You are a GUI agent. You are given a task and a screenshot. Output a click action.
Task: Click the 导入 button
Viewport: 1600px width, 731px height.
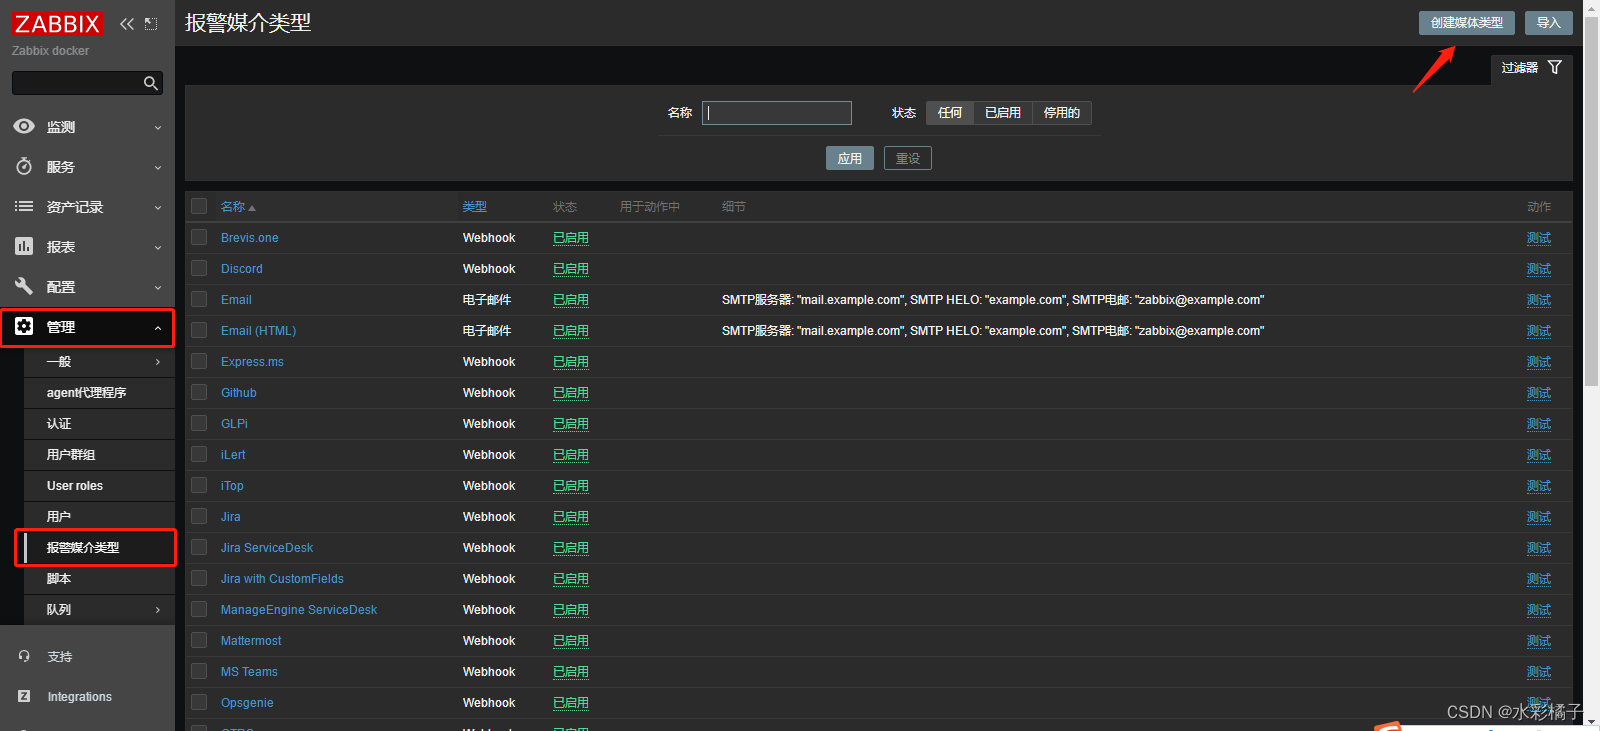pos(1548,23)
